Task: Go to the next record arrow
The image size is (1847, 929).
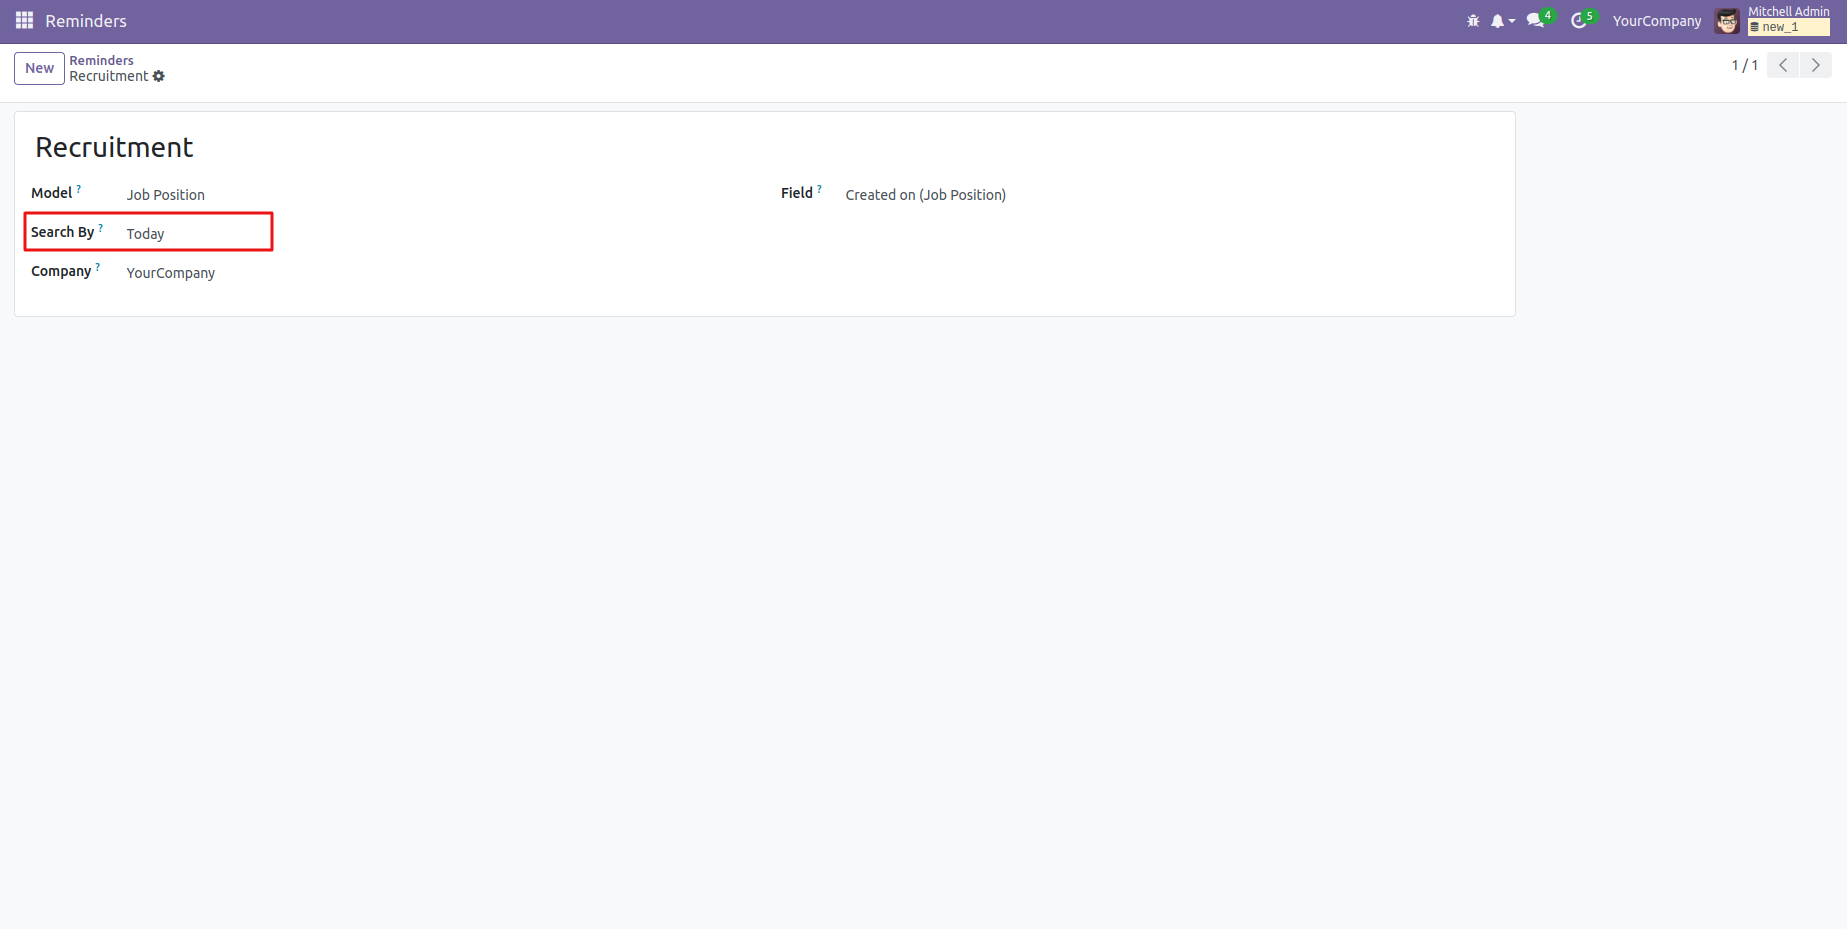Action: pyautogui.click(x=1815, y=66)
